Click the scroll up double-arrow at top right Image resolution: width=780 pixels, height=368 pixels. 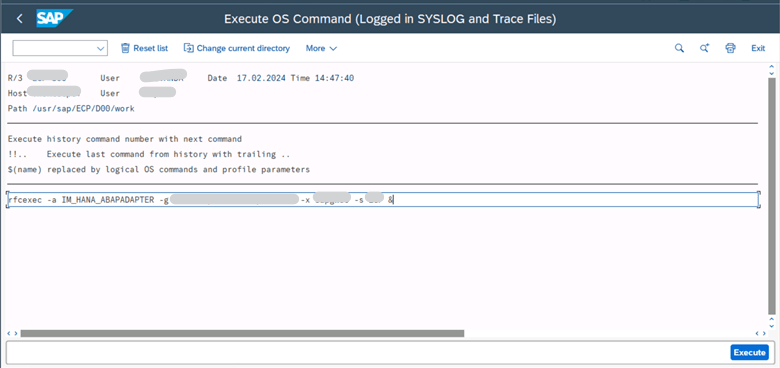tap(772, 68)
